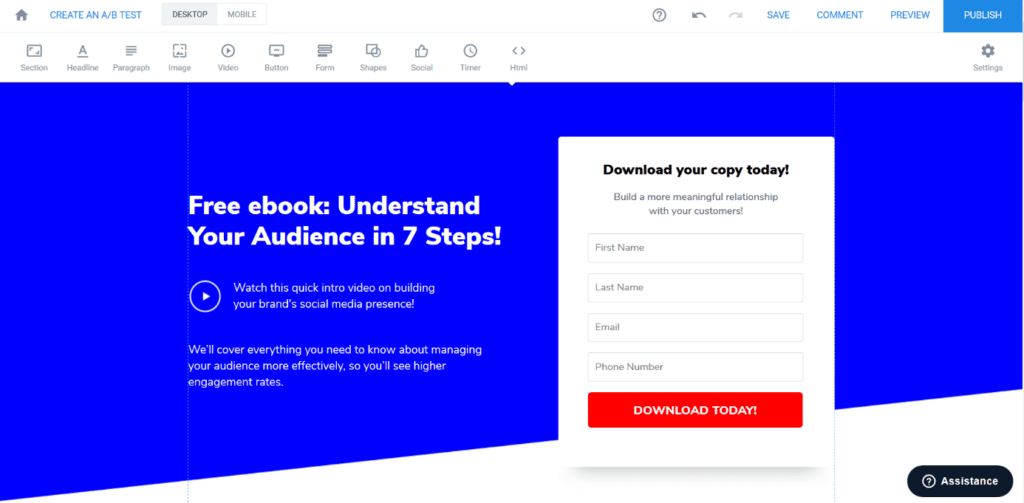
Task: Click the First Name field
Action: pyautogui.click(x=695, y=248)
